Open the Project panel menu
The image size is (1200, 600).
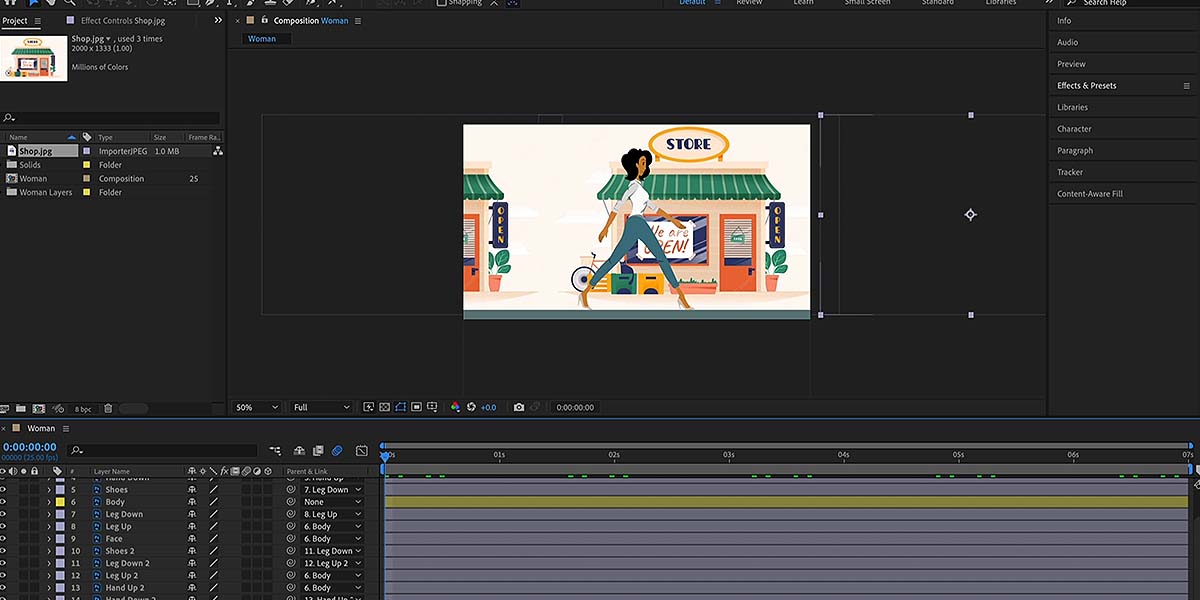click(38, 21)
